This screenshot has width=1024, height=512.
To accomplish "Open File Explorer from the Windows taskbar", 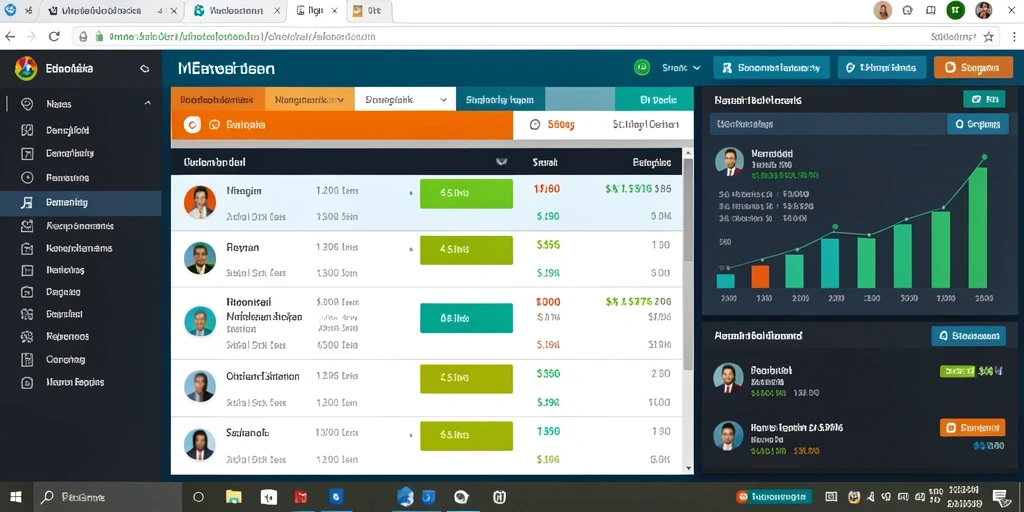I will (x=233, y=497).
